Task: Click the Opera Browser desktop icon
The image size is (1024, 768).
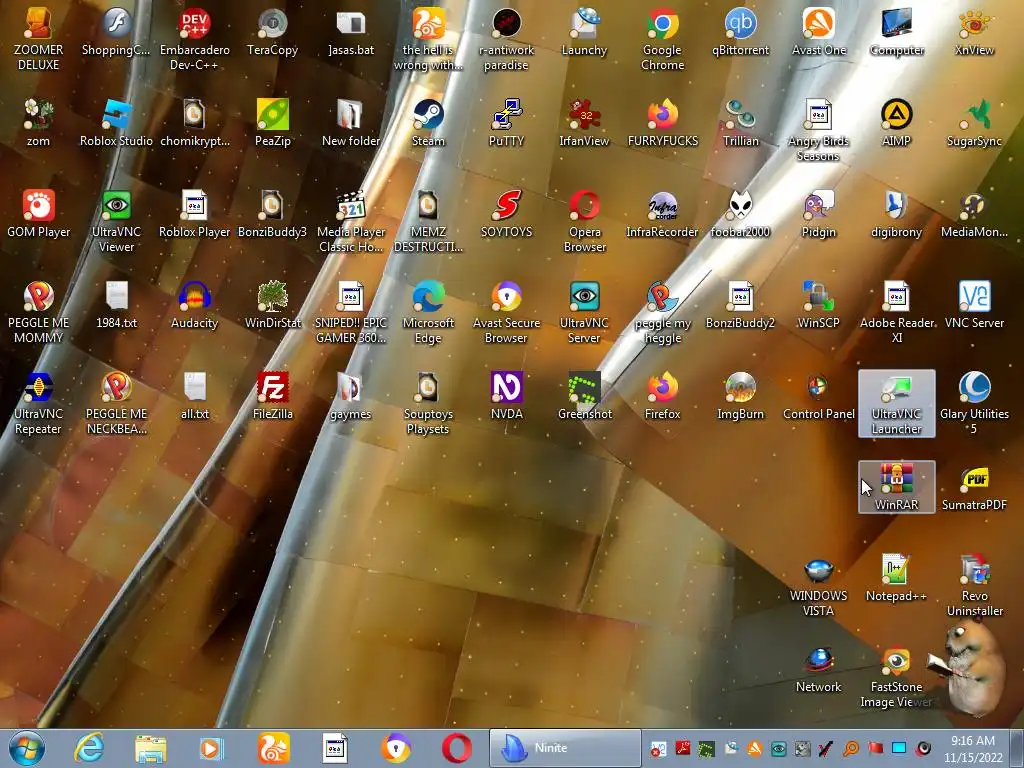Action: click(x=584, y=221)
